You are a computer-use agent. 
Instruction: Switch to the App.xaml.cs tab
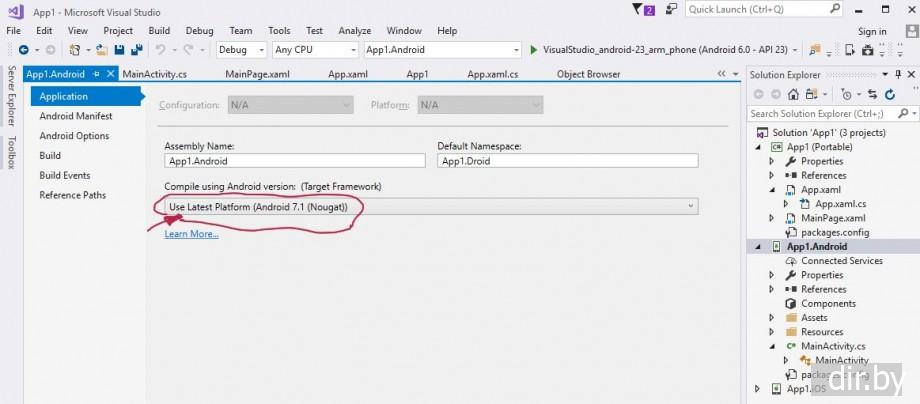pyautogui.click(x=492, y=74)
